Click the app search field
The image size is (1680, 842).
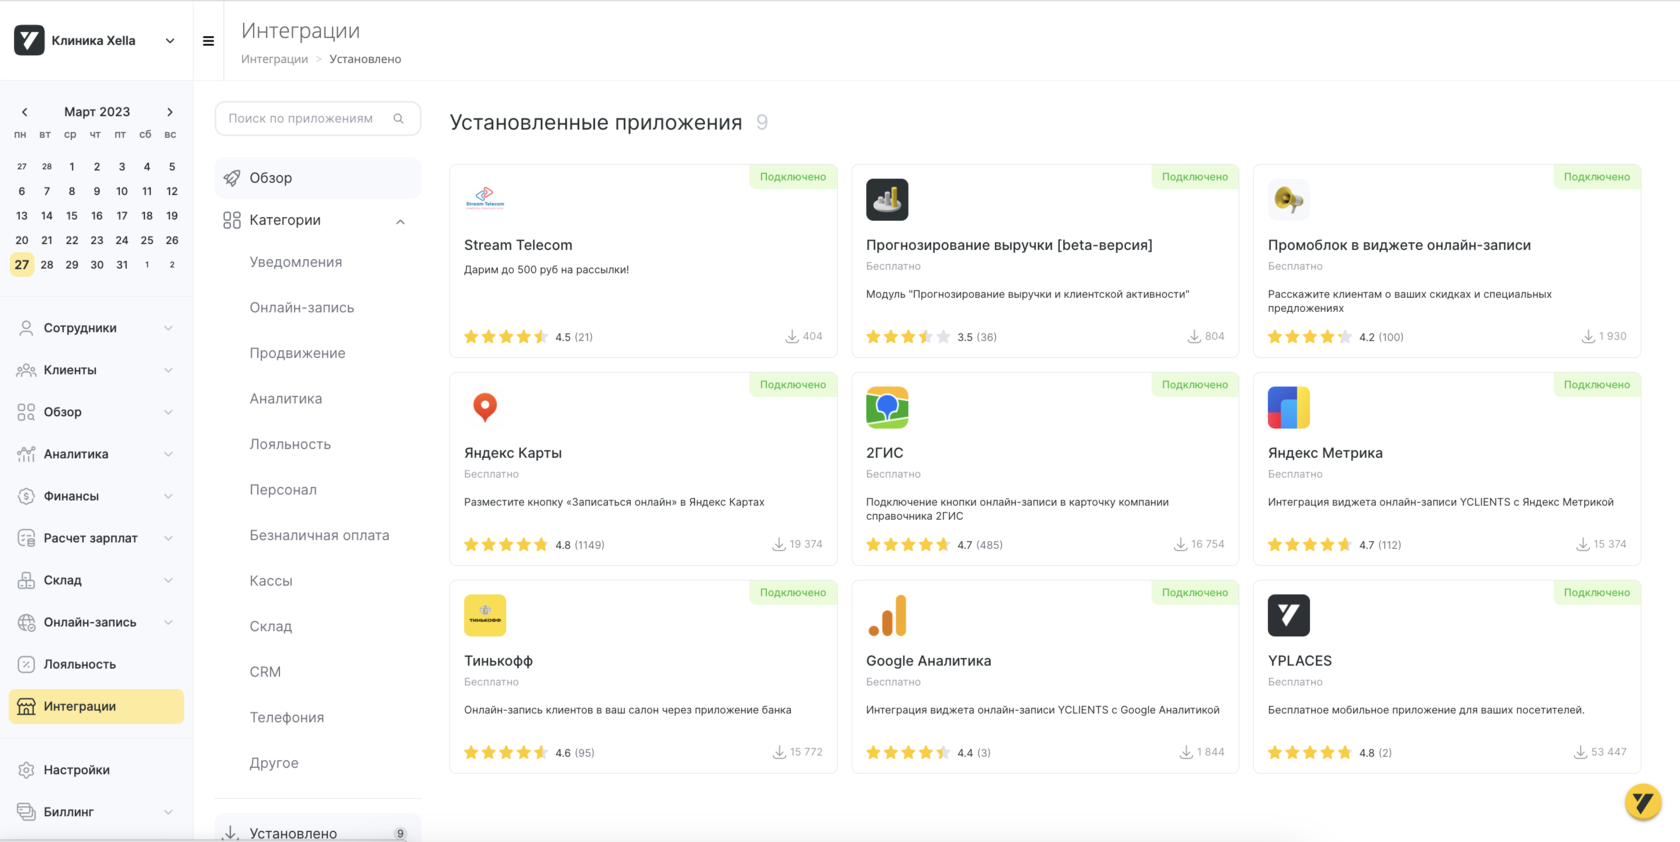pos(307,118)
